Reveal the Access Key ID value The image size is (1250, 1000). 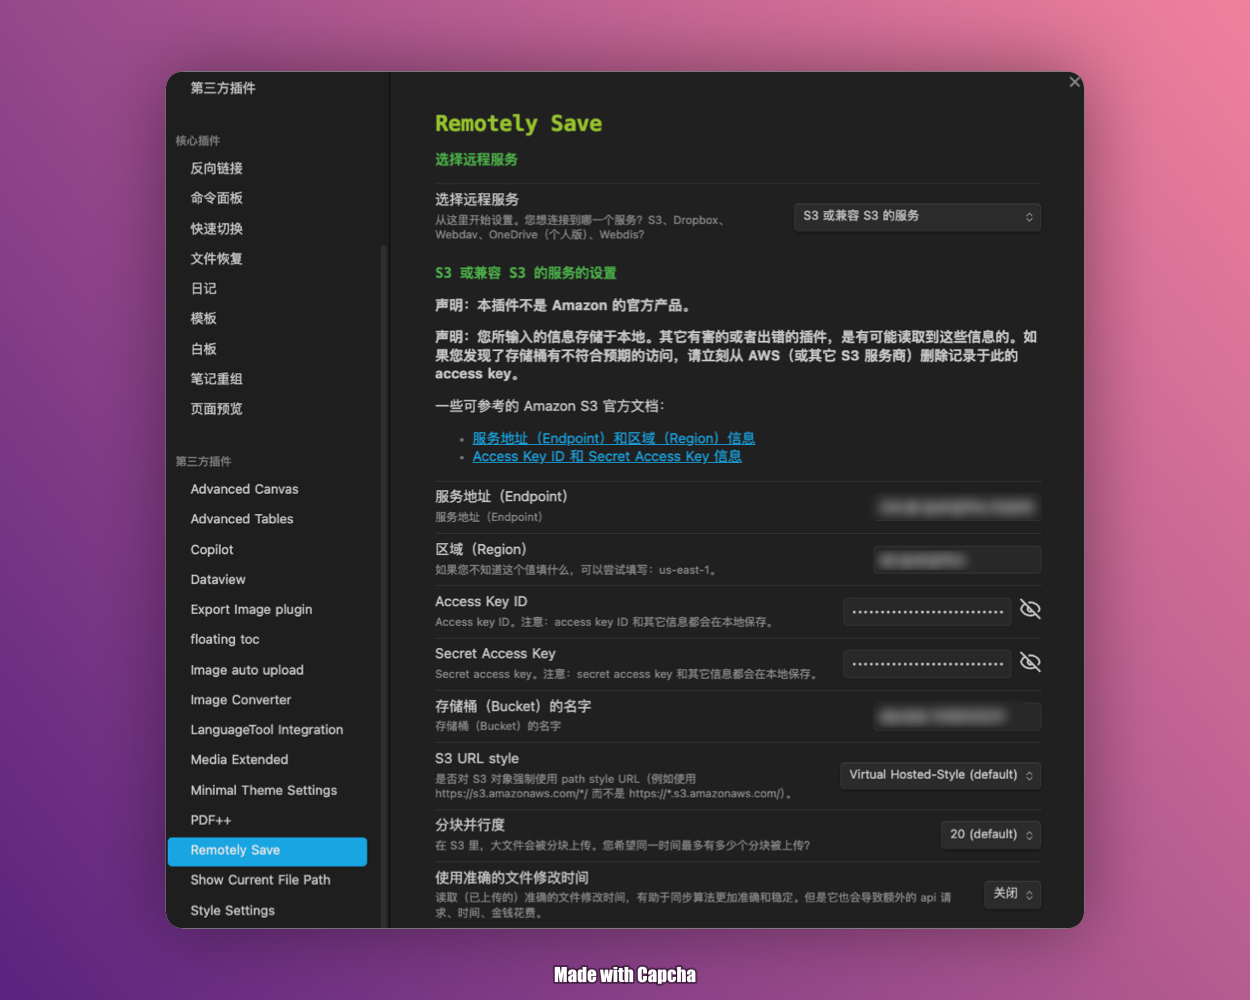pos(1030,609)
